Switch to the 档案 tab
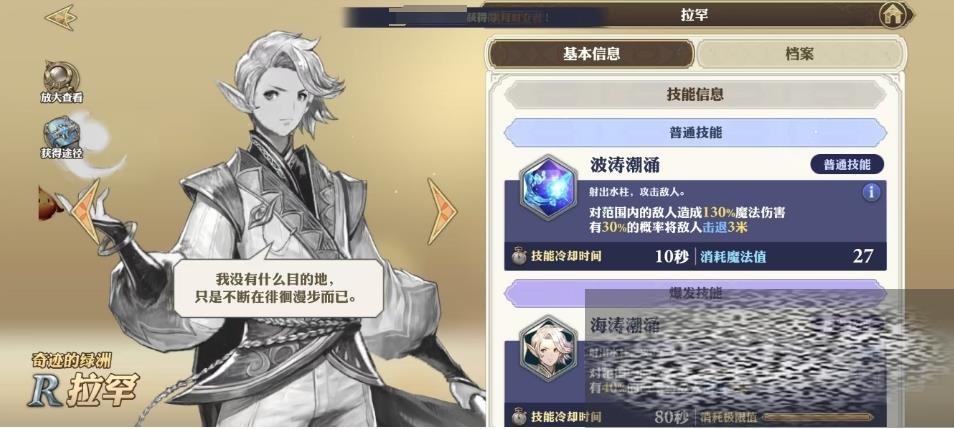 tap(799, 54)
